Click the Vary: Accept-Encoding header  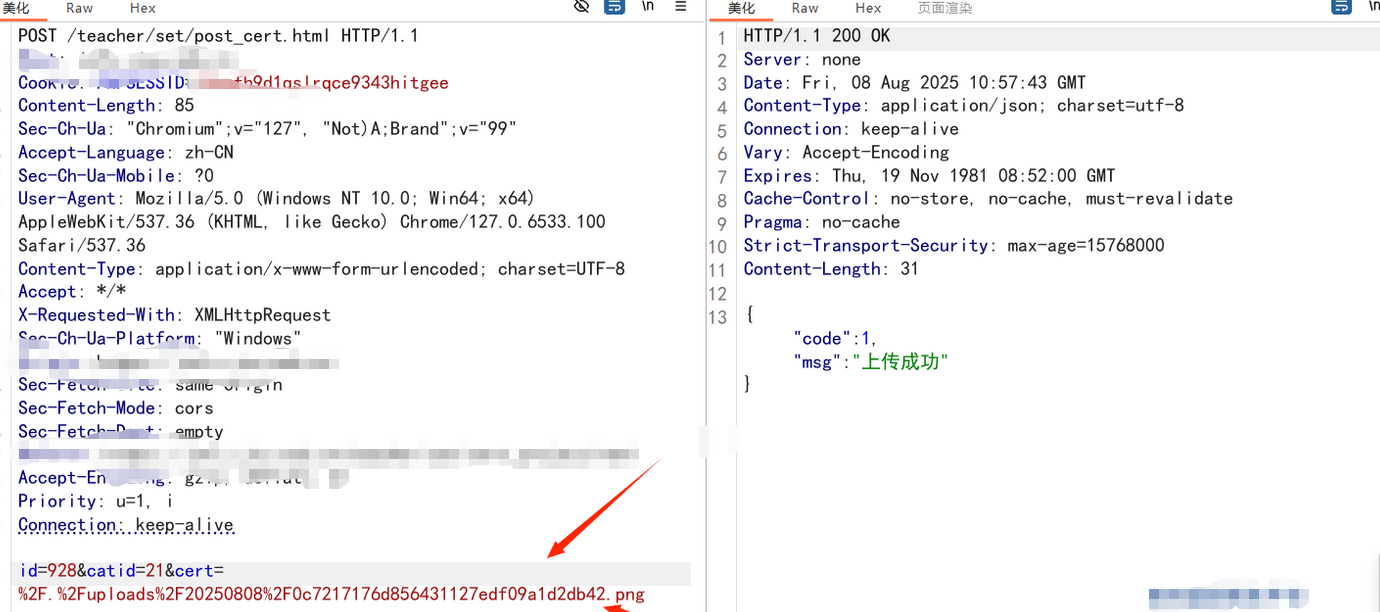(x=846, y=153)
